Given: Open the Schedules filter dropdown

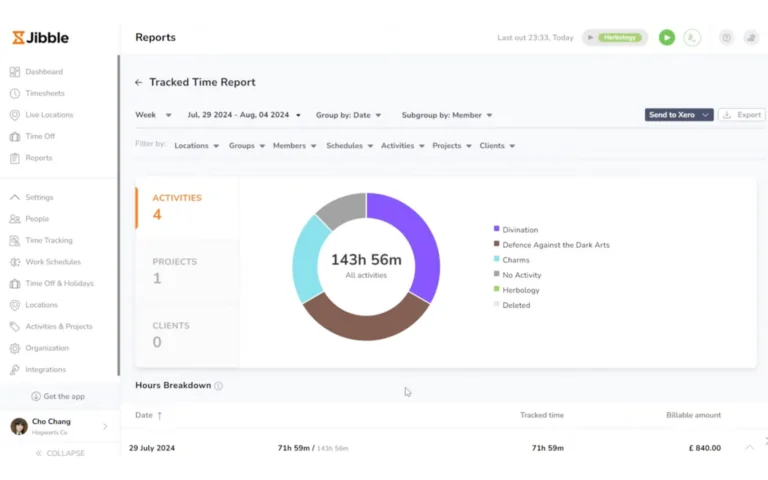Looking at the screenshot, I should pyautogui.click(x=350, y=145).
